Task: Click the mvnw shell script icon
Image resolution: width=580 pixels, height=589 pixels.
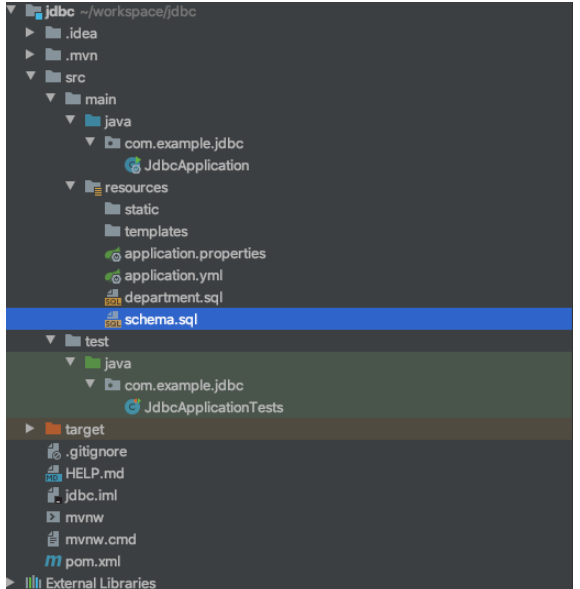Action: (53, 517)
